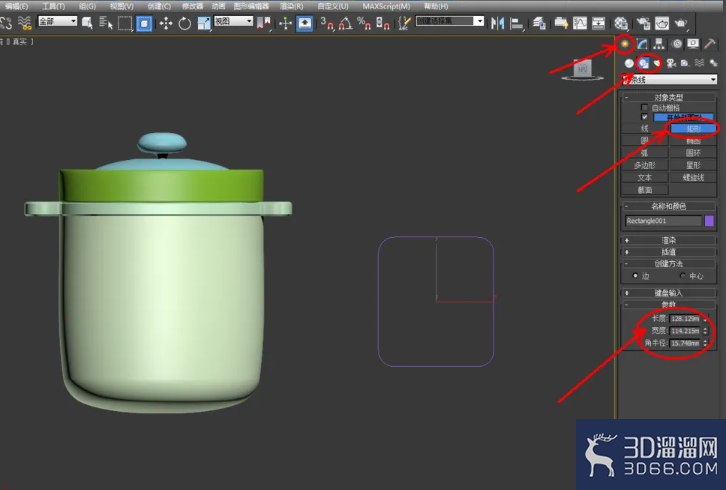Viewport: 726px width, 490px height.
Task: Click the Mirror tool icon
Action: point(497,23)
